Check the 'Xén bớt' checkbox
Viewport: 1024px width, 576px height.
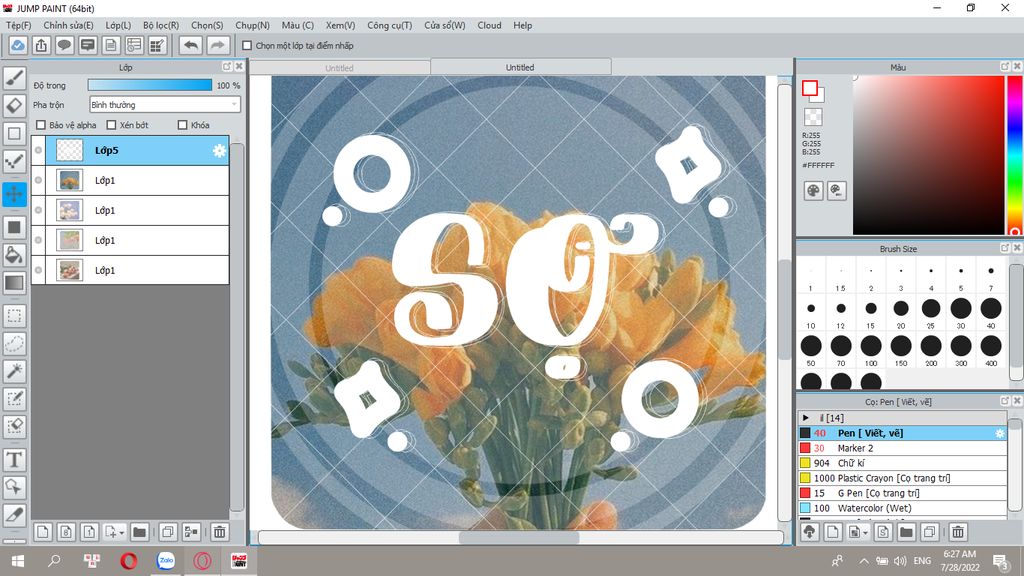(111, 125)
